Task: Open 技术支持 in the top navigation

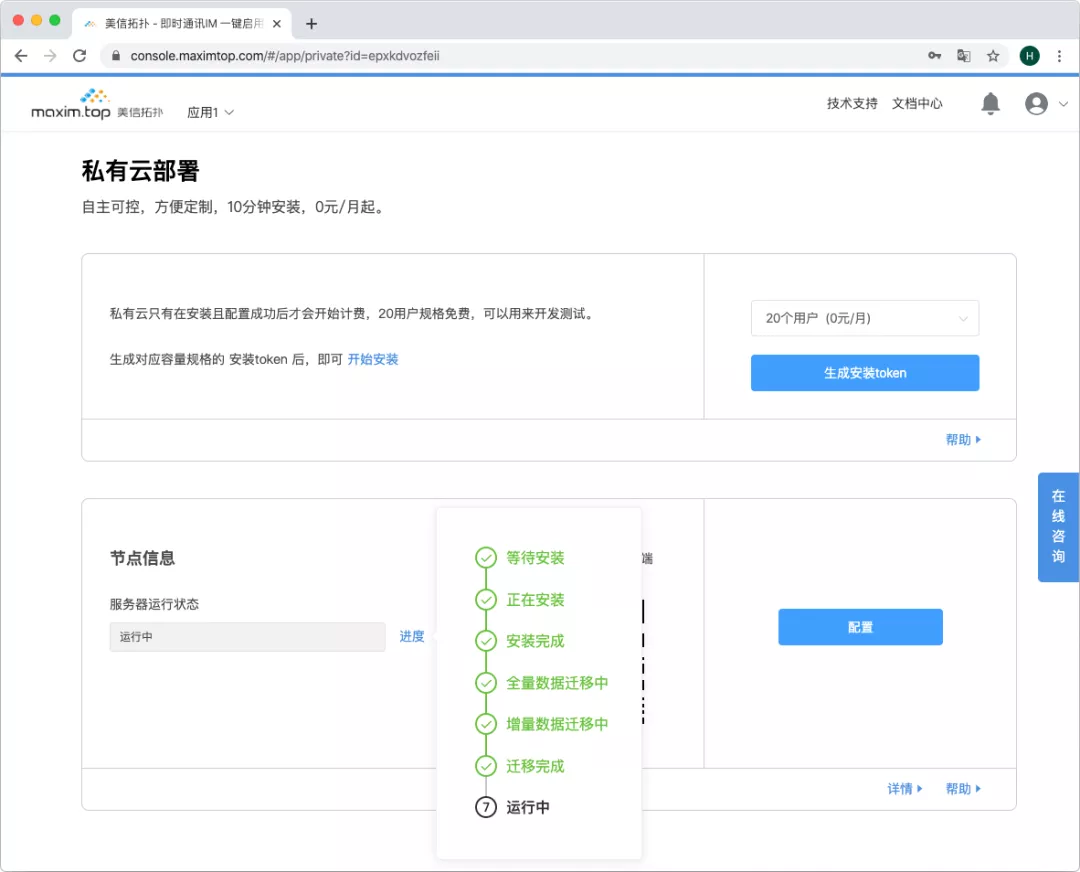Action: coord(852,103)
